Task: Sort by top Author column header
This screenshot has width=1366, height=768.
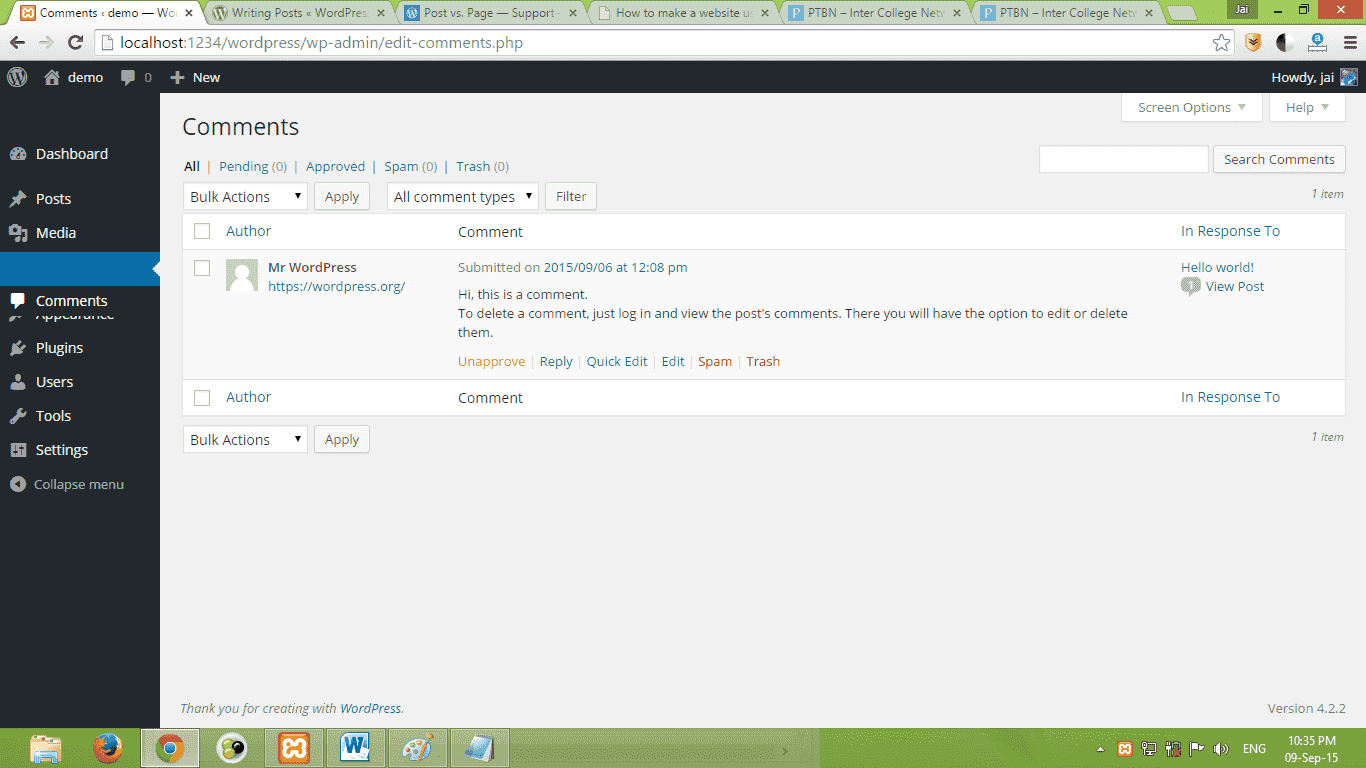Action: (248, 231)
